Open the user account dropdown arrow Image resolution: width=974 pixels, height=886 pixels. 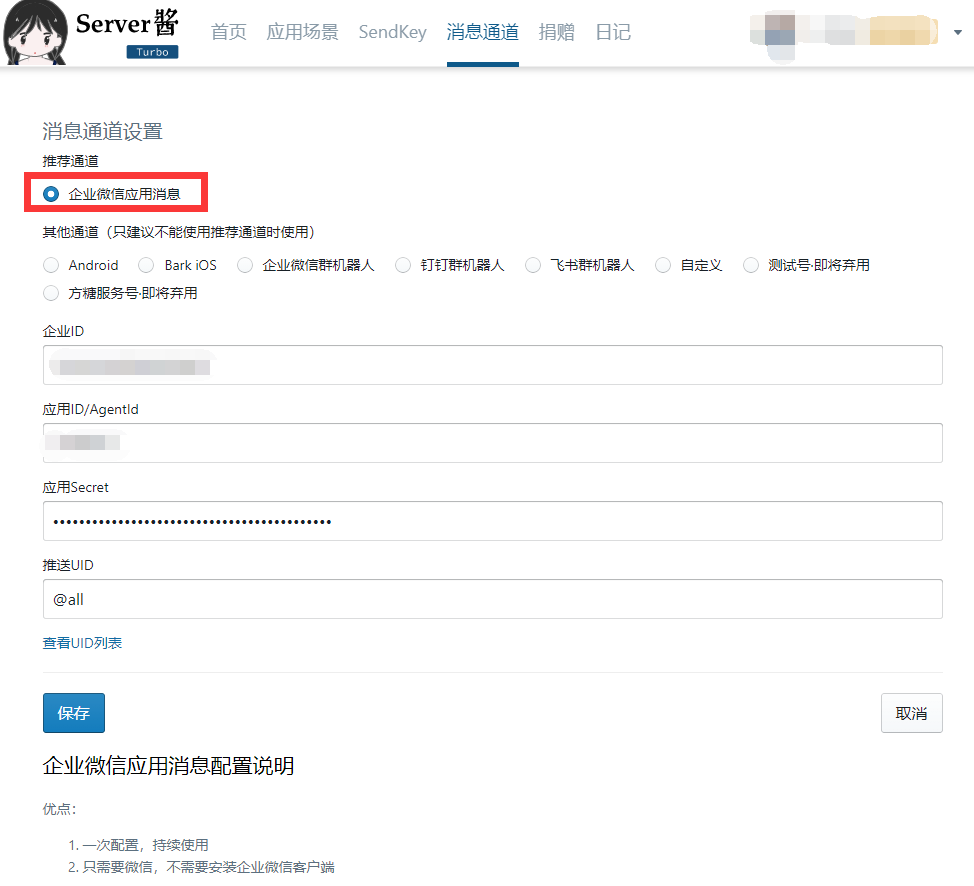pos(957,32)
